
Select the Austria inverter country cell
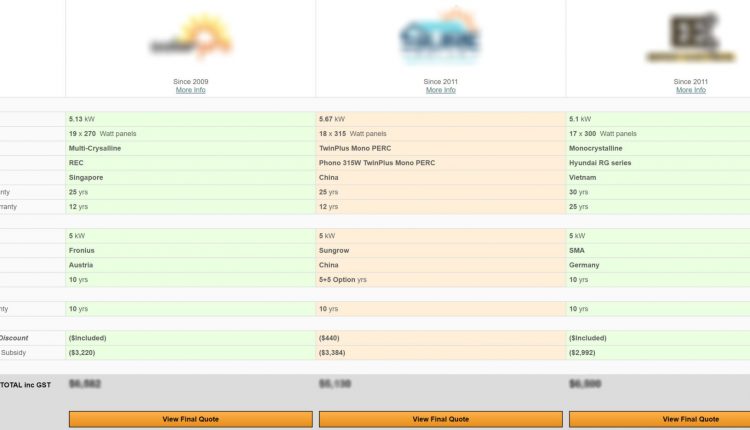point(190,265)
